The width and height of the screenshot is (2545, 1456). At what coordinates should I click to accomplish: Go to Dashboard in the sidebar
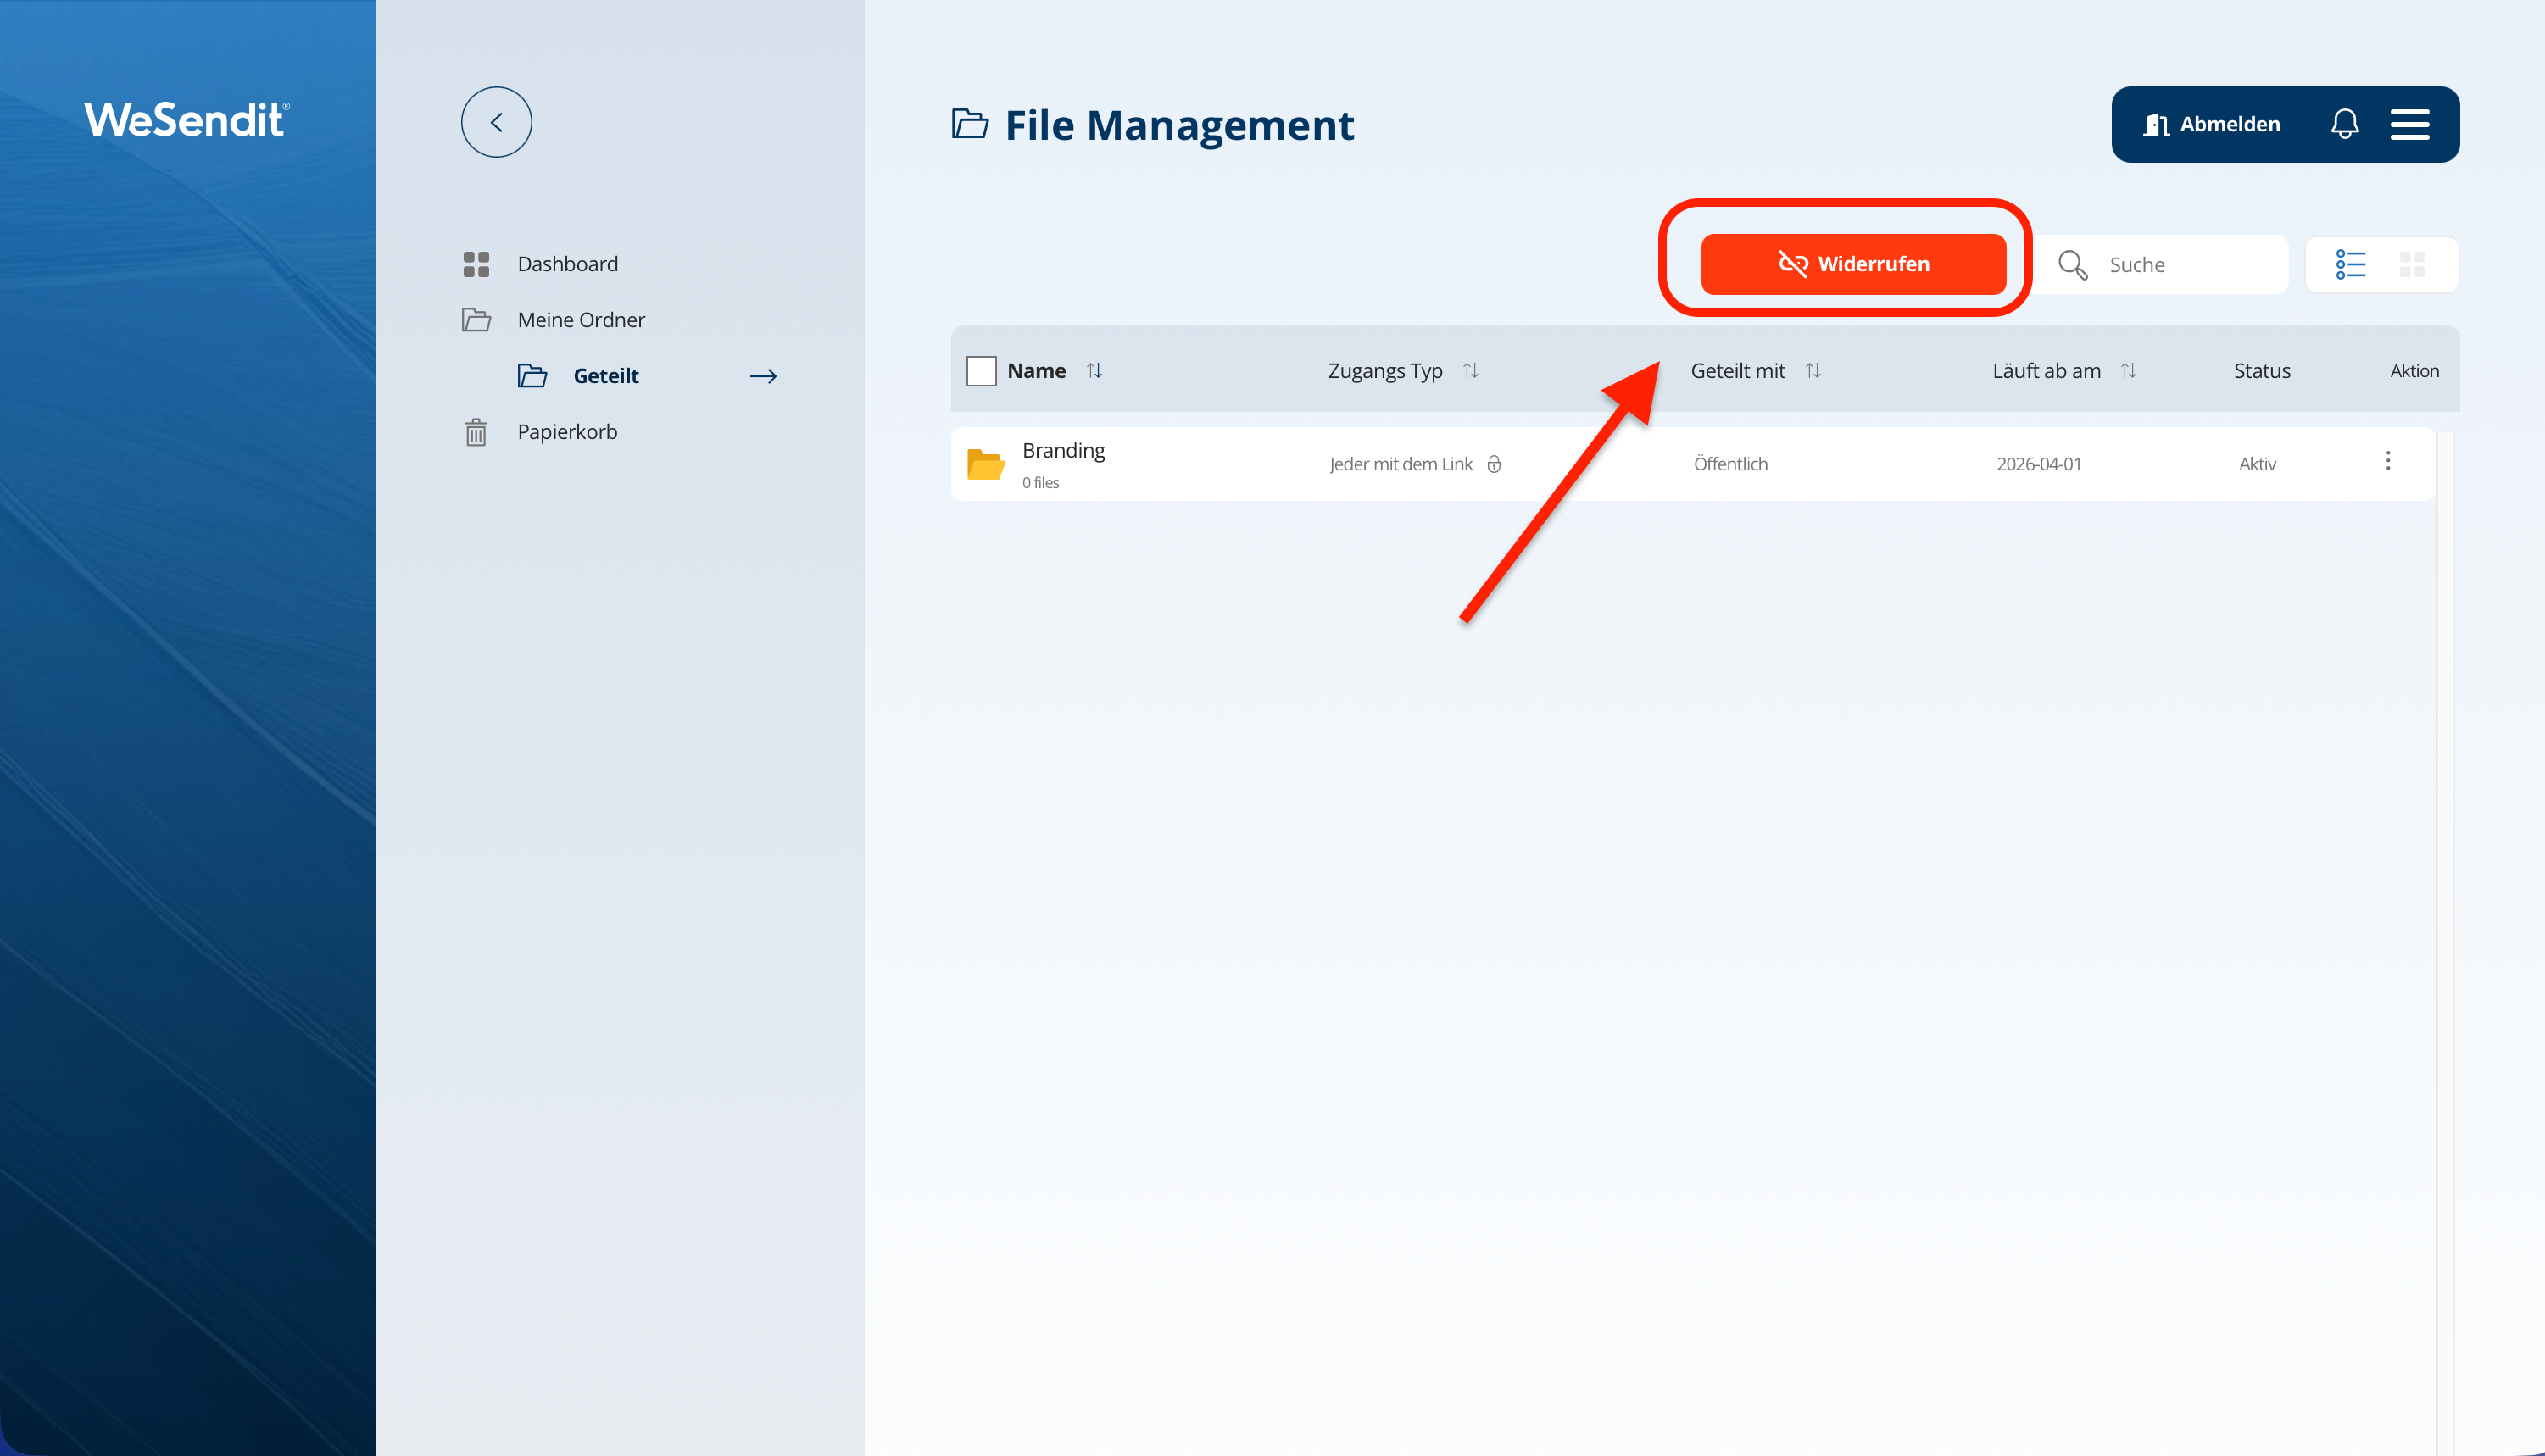tap(567, 264)
